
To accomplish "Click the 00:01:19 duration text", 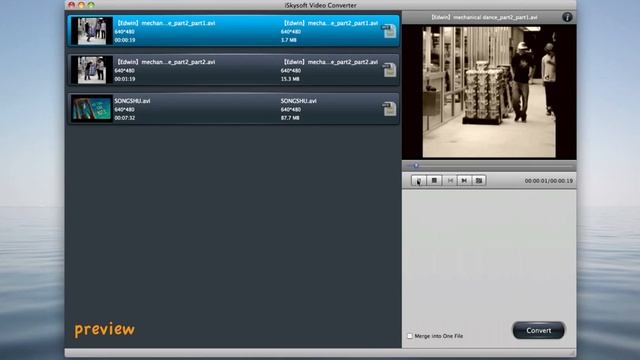I will tap(124, 79).
